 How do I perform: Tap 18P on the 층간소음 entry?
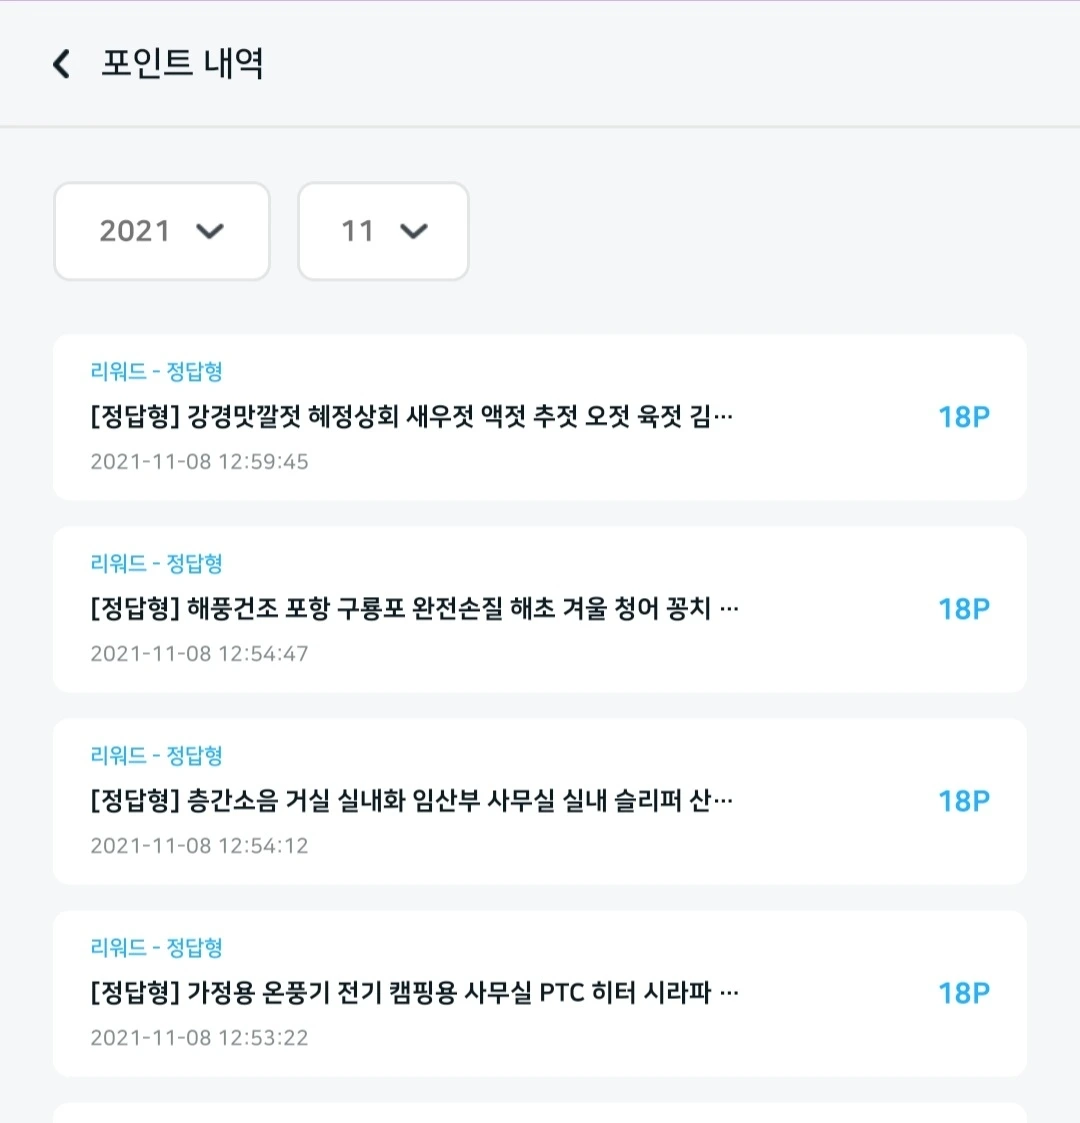pos(963,801)
